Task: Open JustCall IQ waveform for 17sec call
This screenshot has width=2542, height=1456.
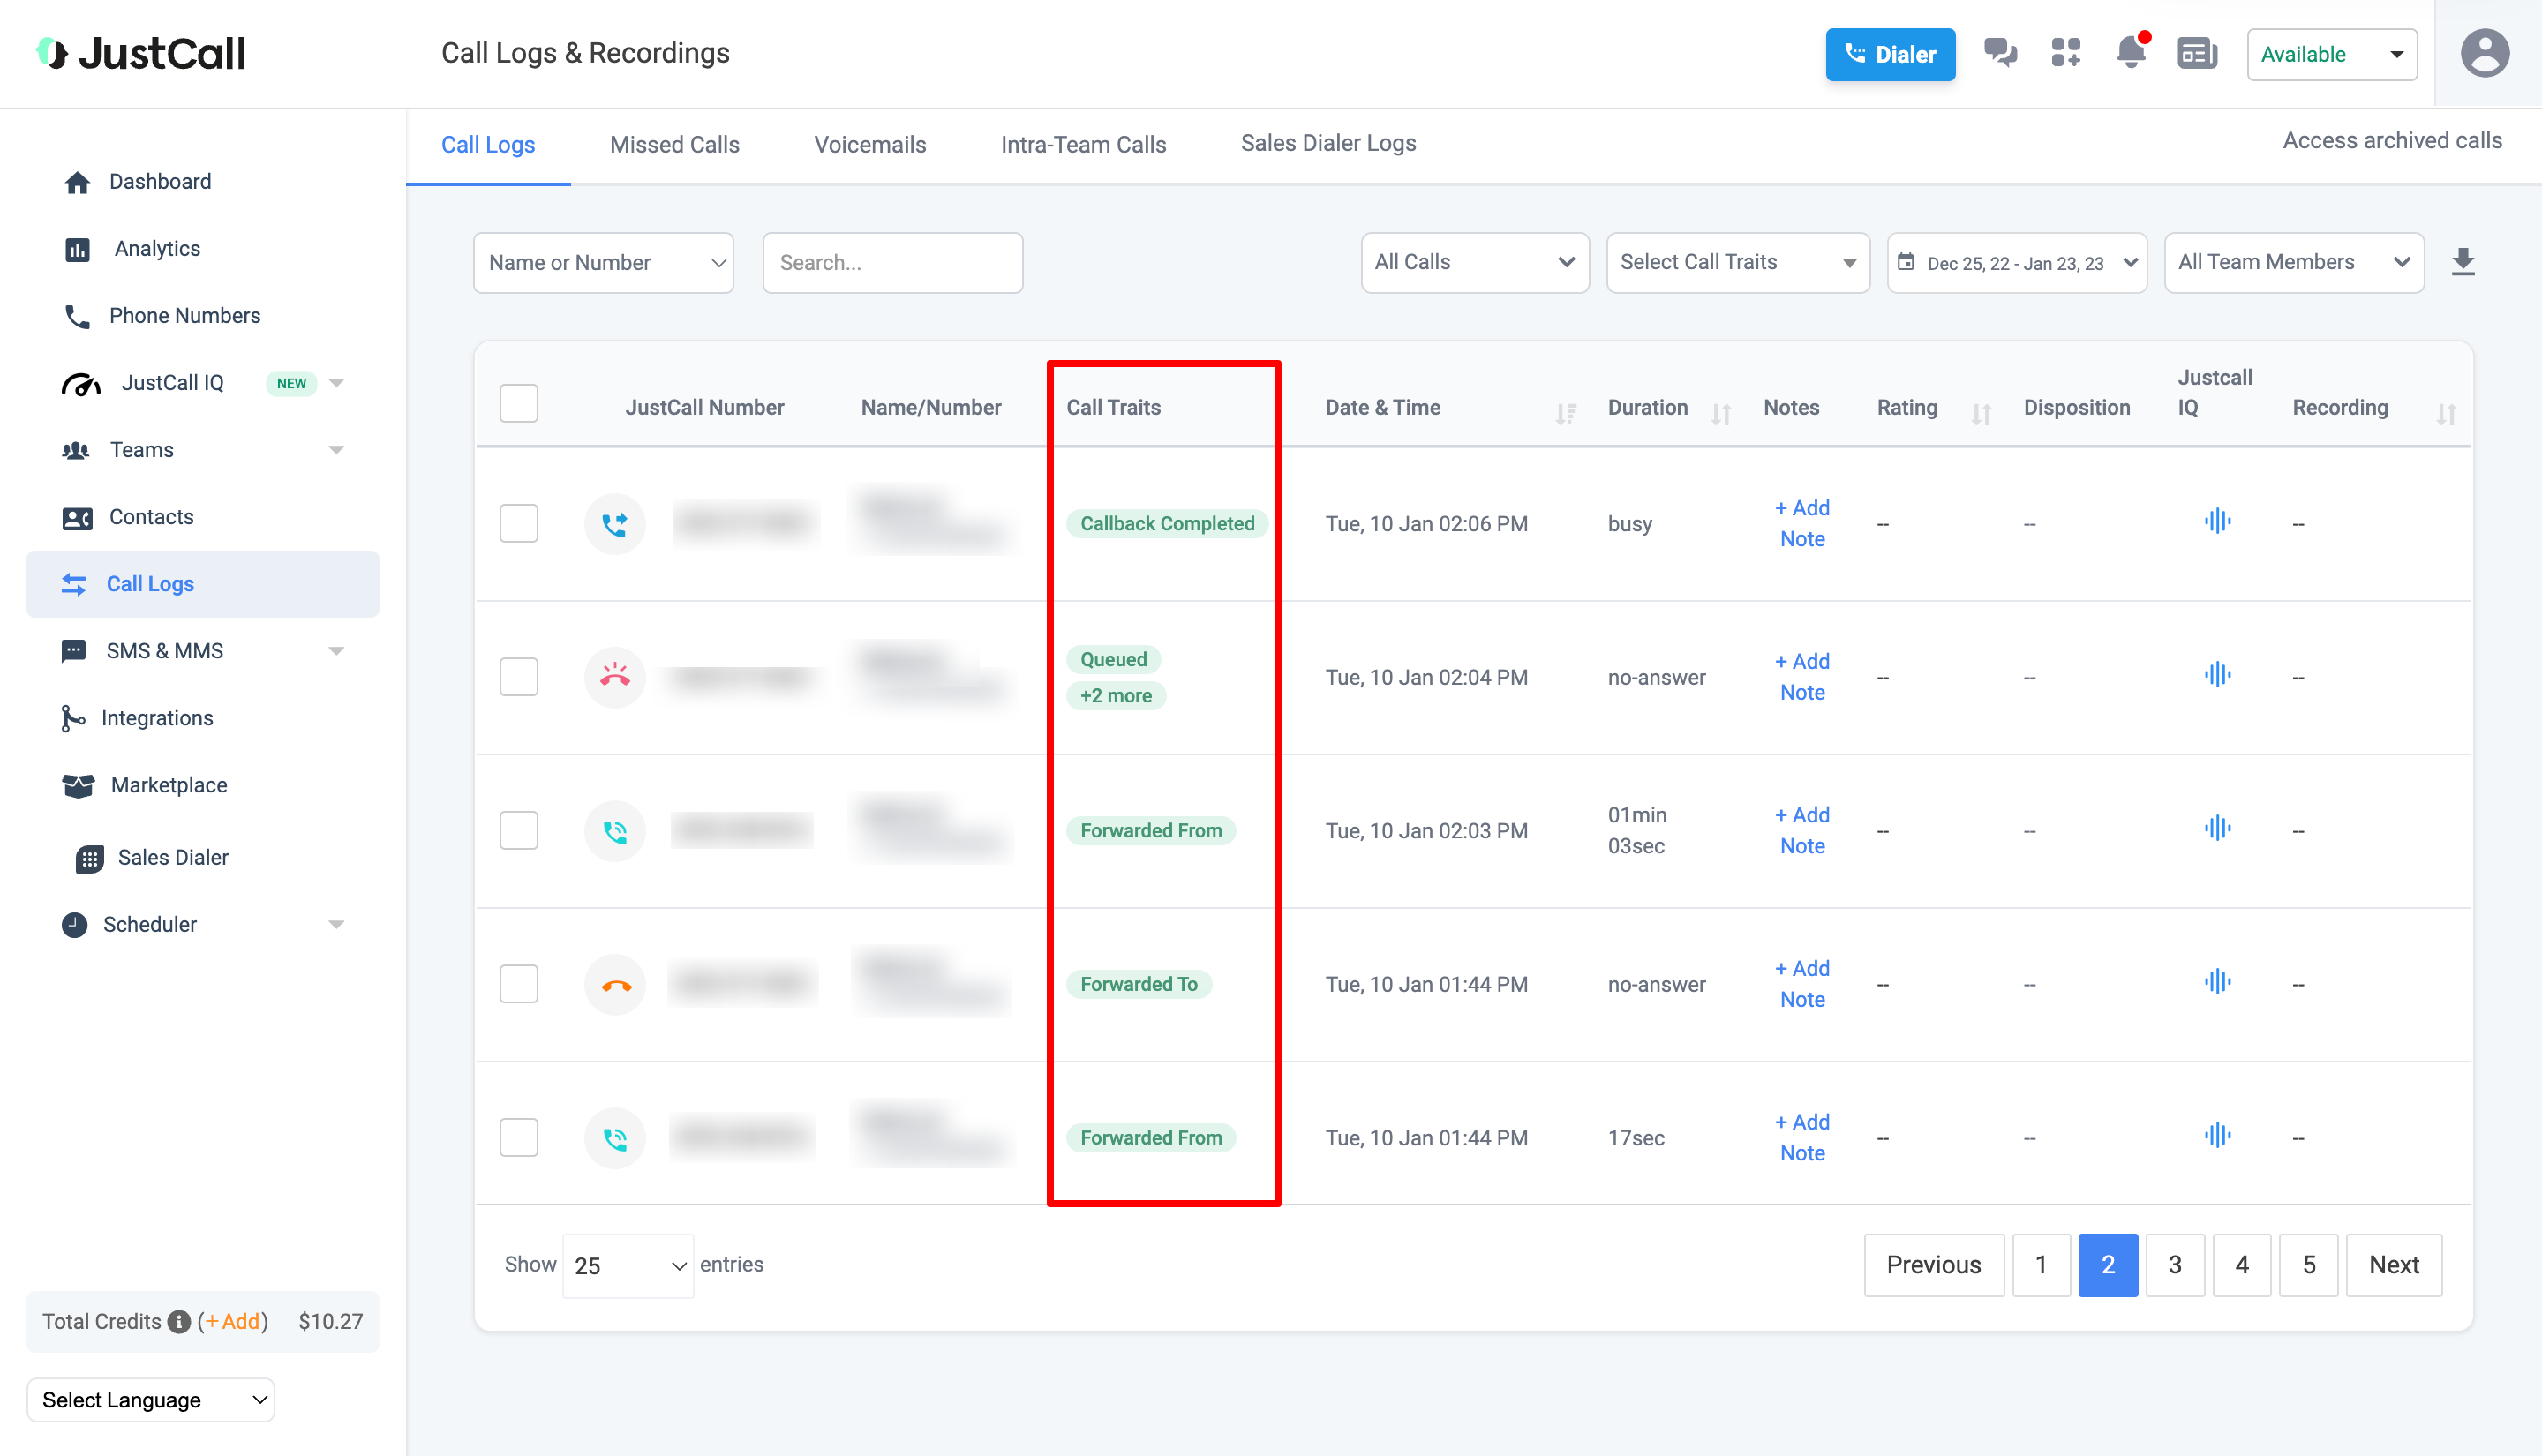Action: pos(2217,1135)
